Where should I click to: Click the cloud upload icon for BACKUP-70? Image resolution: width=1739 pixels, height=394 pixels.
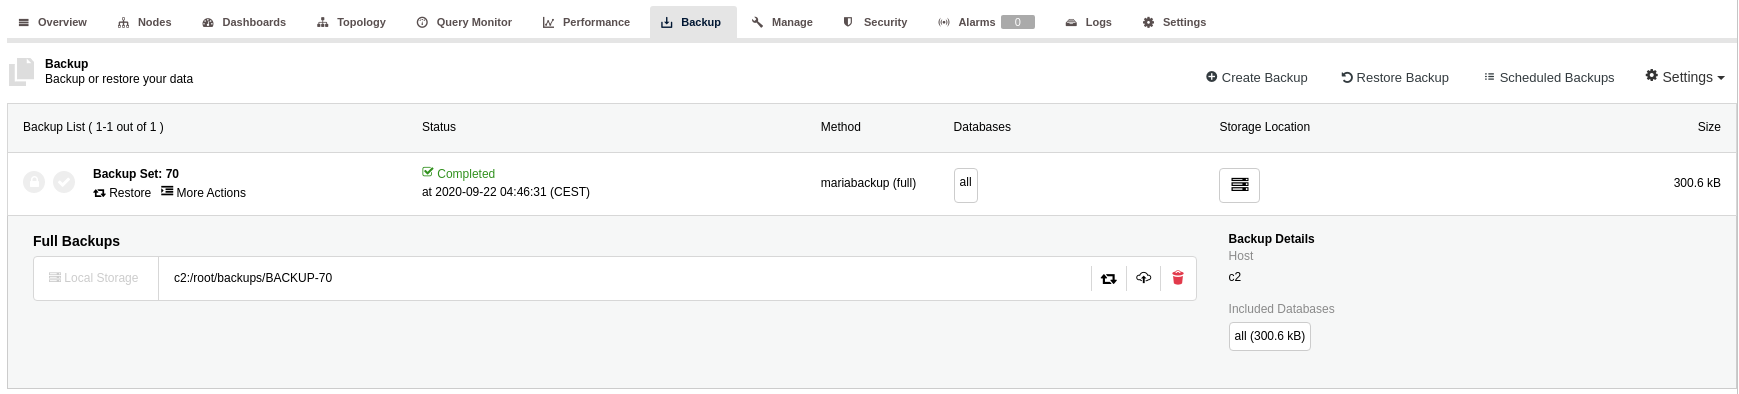[1144, 278]
